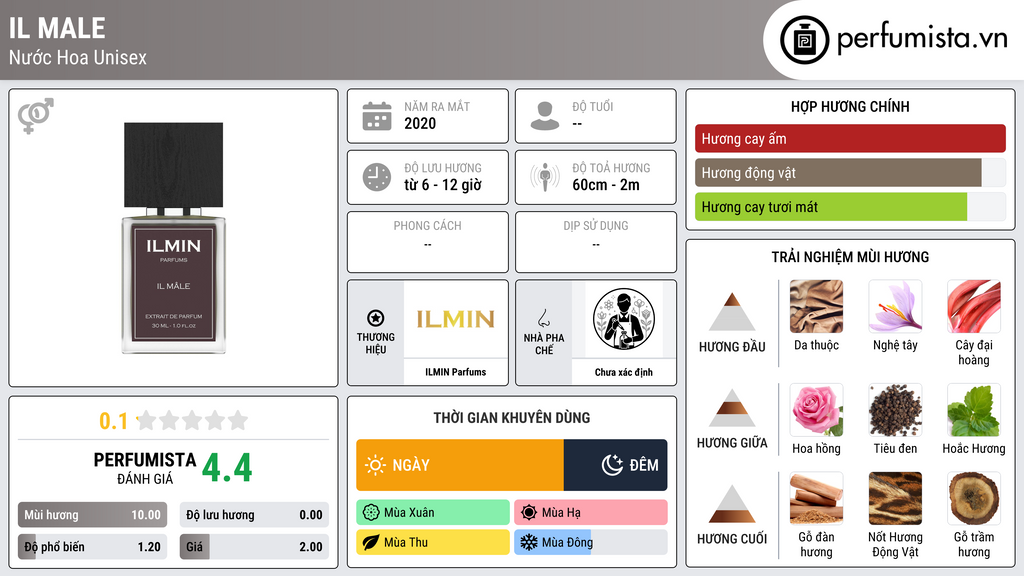The image size is (1024, 576).
Task: Open the Gỗ đàn hương sandalwood image
Action: [816, 498]
